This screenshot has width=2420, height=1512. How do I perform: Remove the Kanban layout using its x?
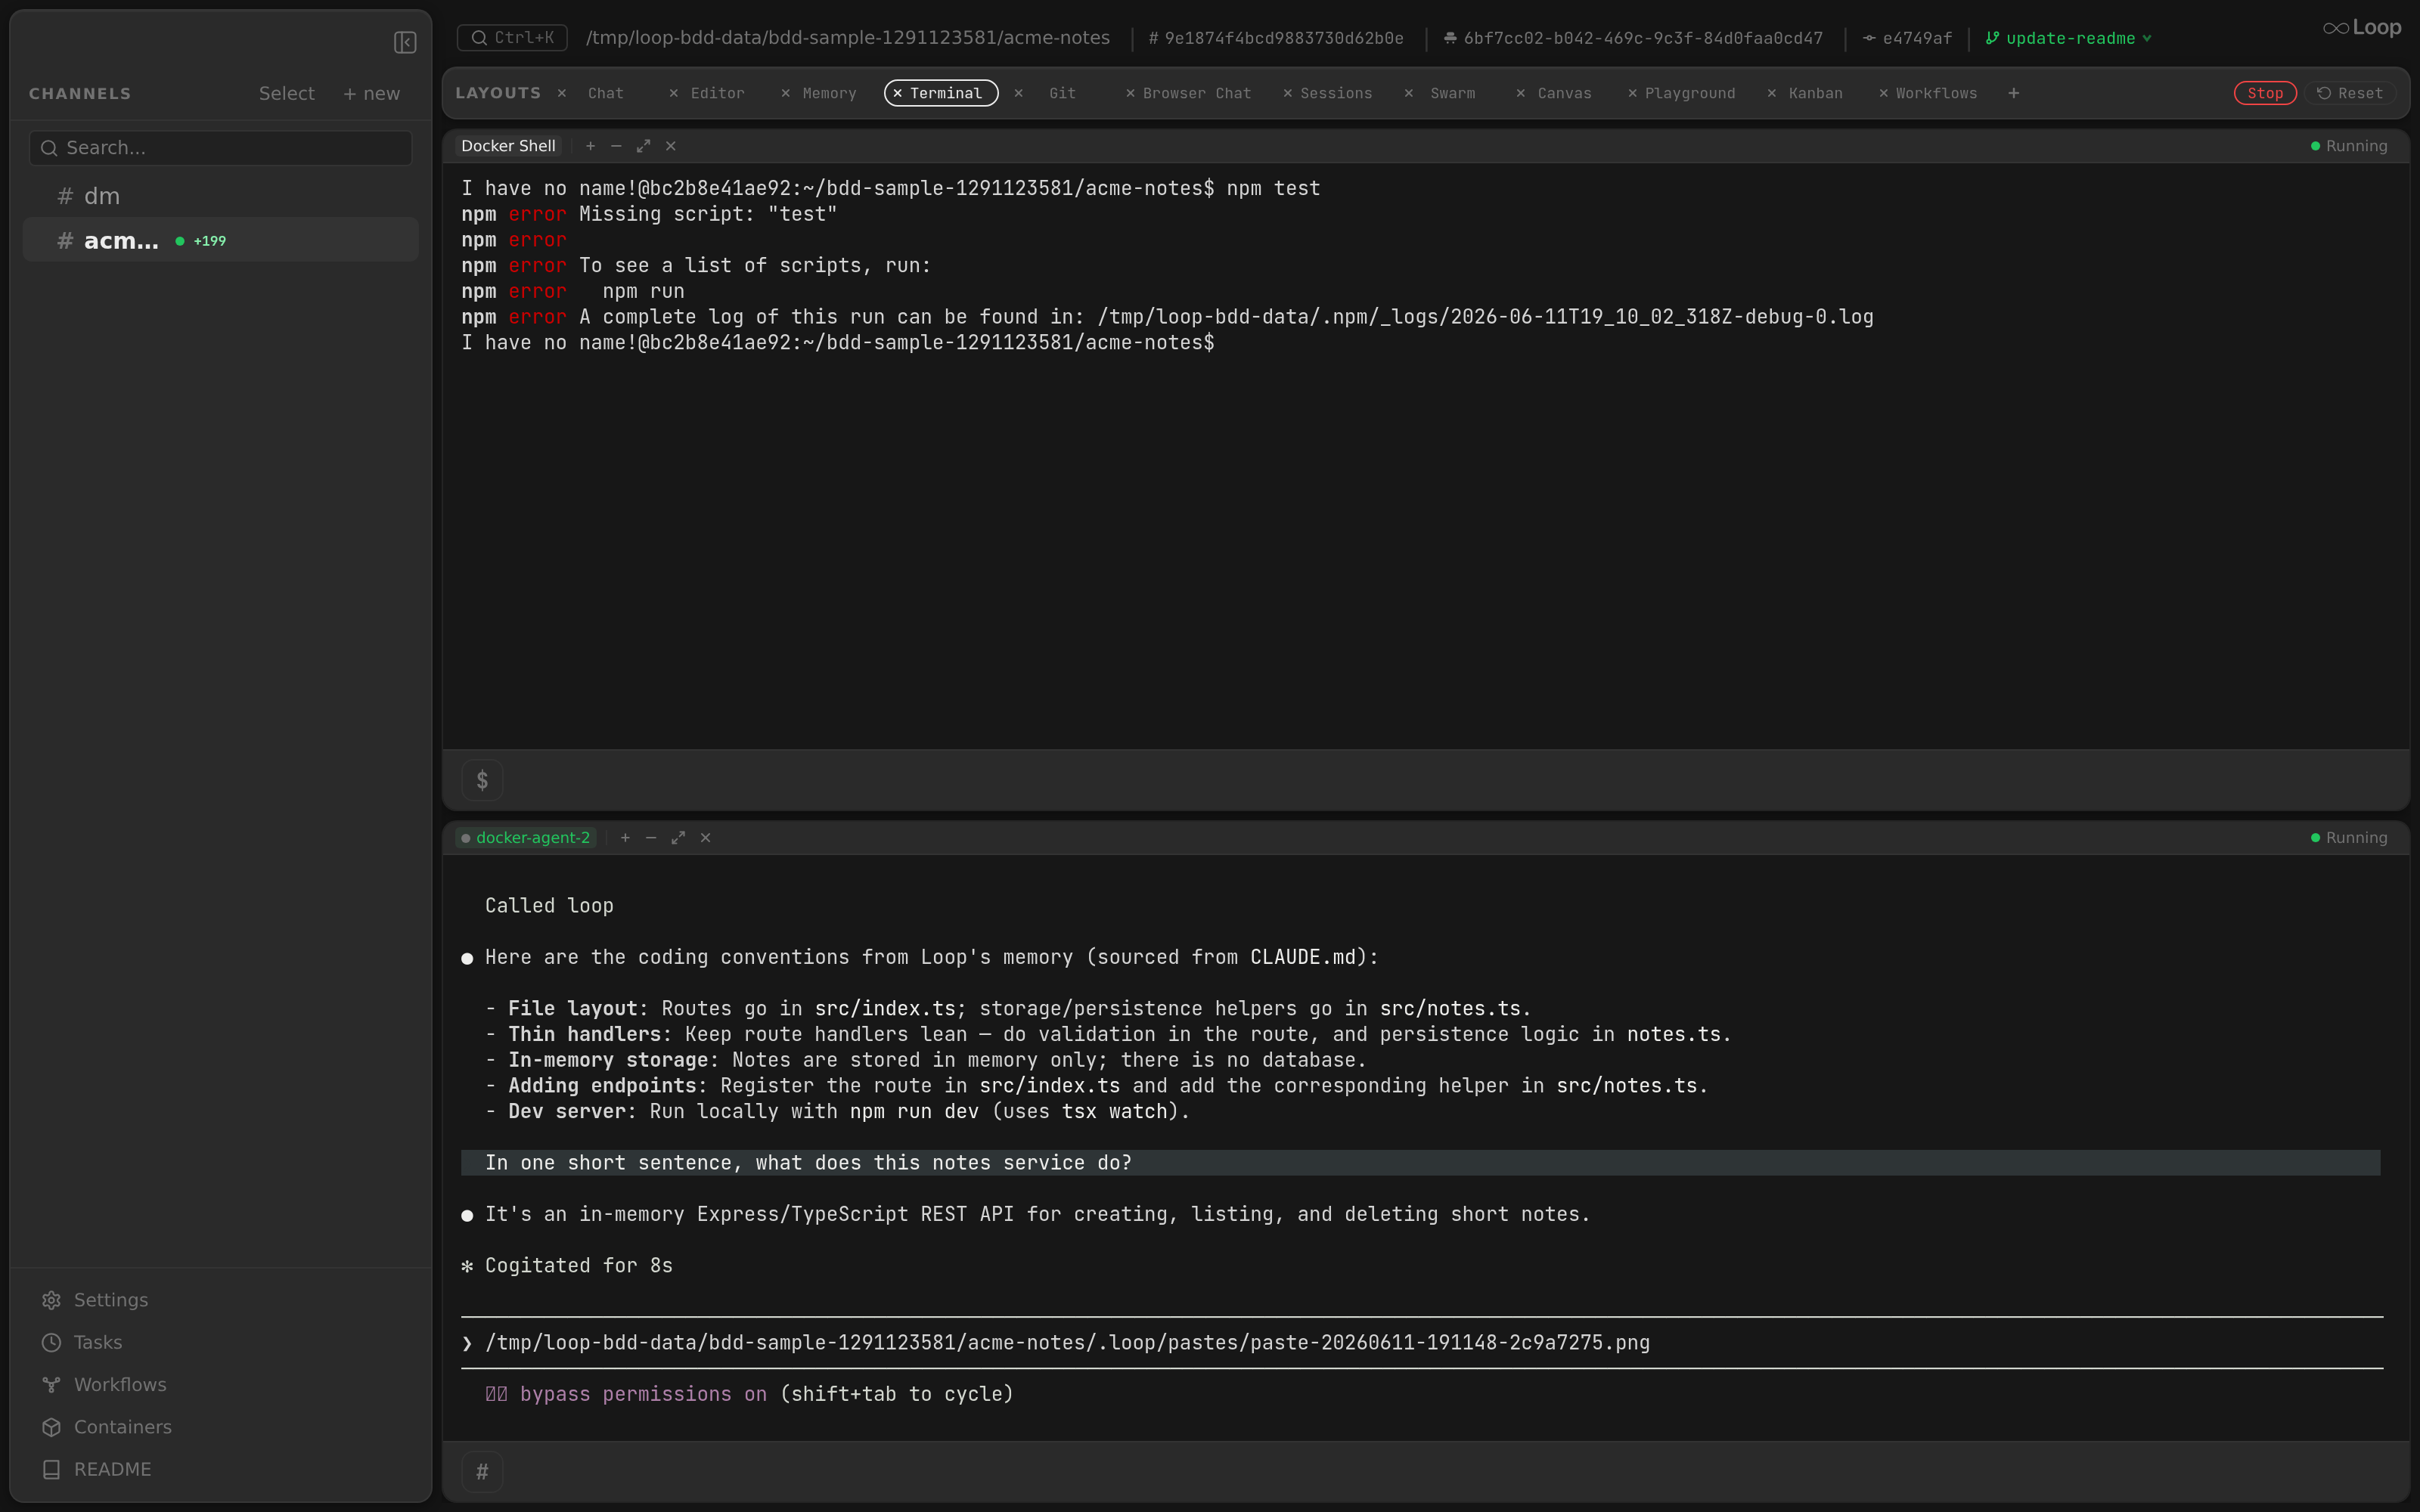pos(1772,93)
